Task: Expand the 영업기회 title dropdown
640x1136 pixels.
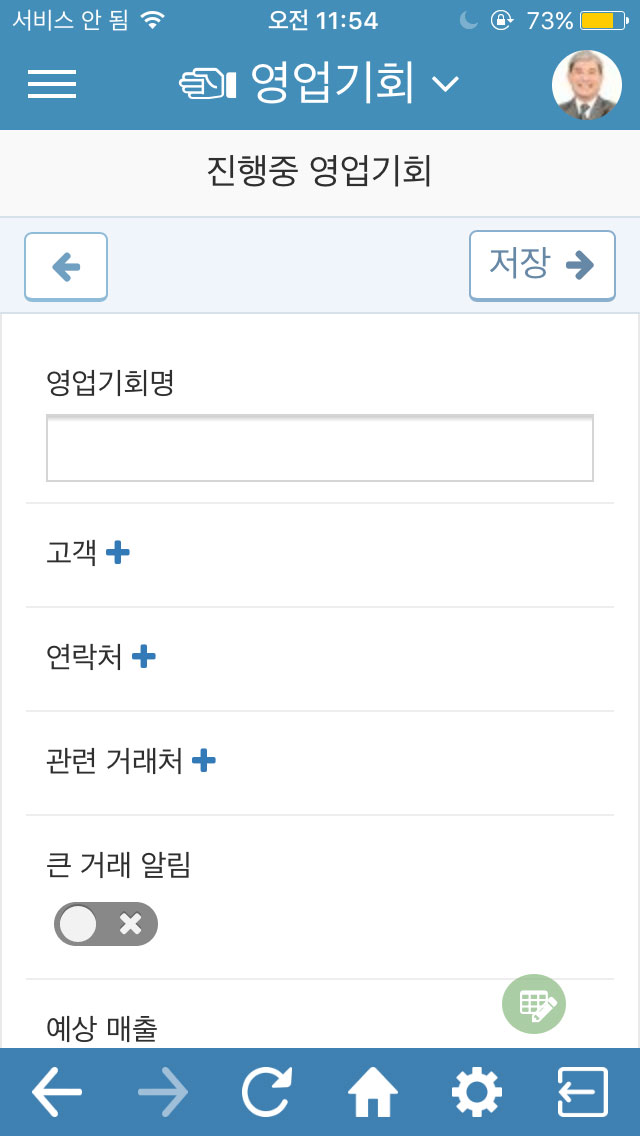Action: click(x=446, y=84)
